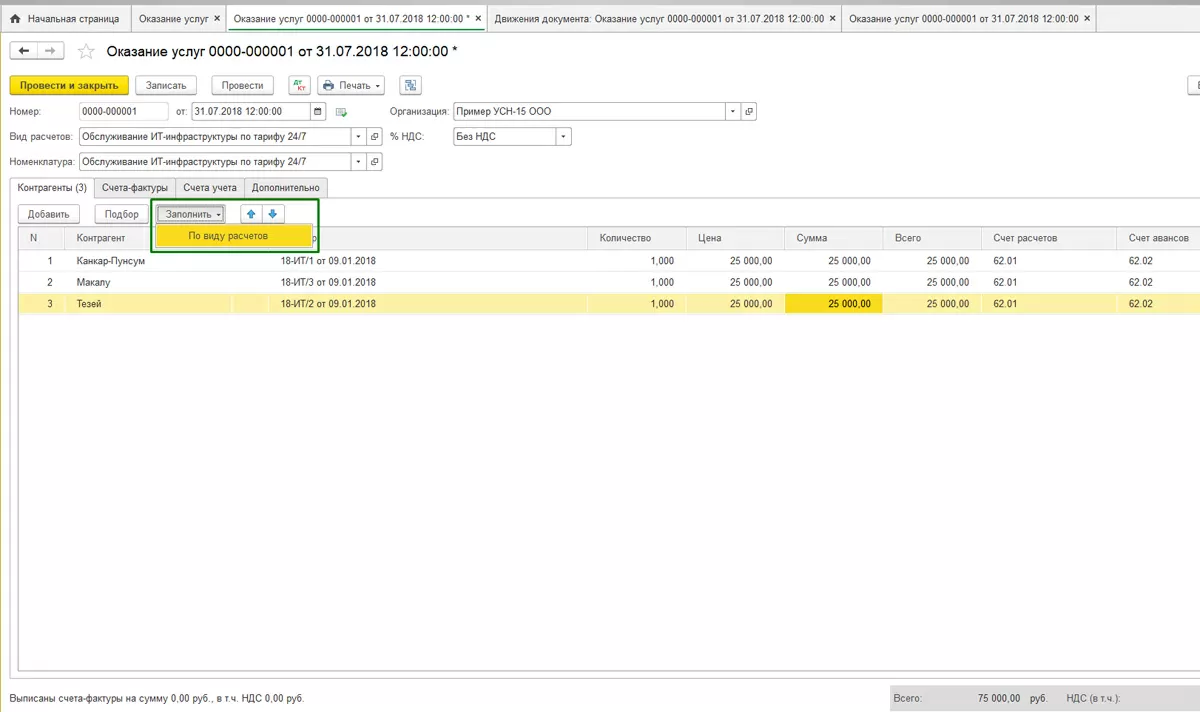
Task: Expand the % НДС dropdown list
Action: pos(564,137)
